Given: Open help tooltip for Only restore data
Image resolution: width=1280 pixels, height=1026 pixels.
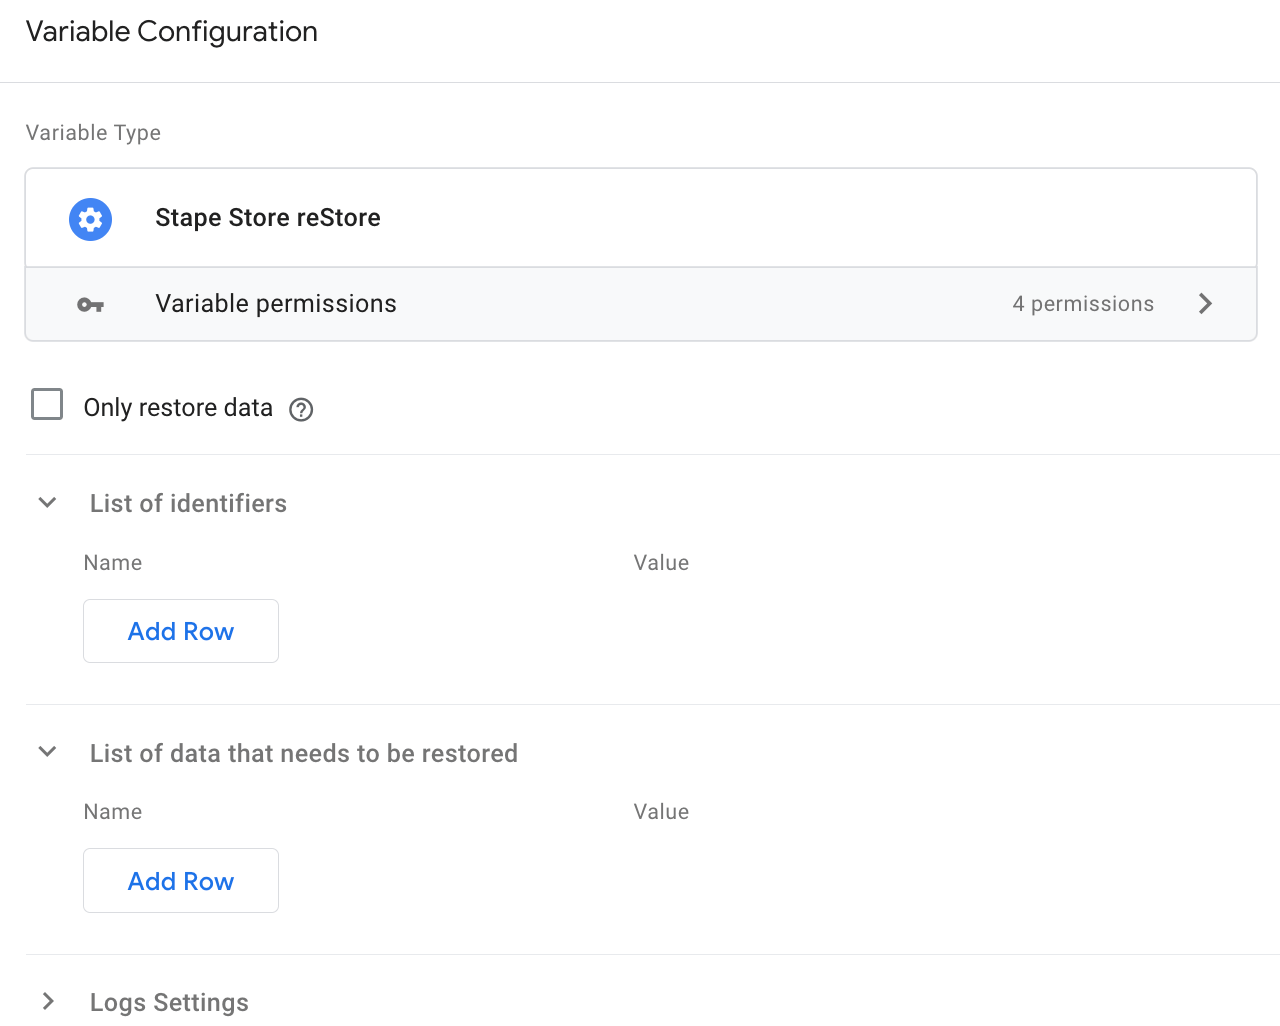Looking at the screenshot, I should coord(301,409).
